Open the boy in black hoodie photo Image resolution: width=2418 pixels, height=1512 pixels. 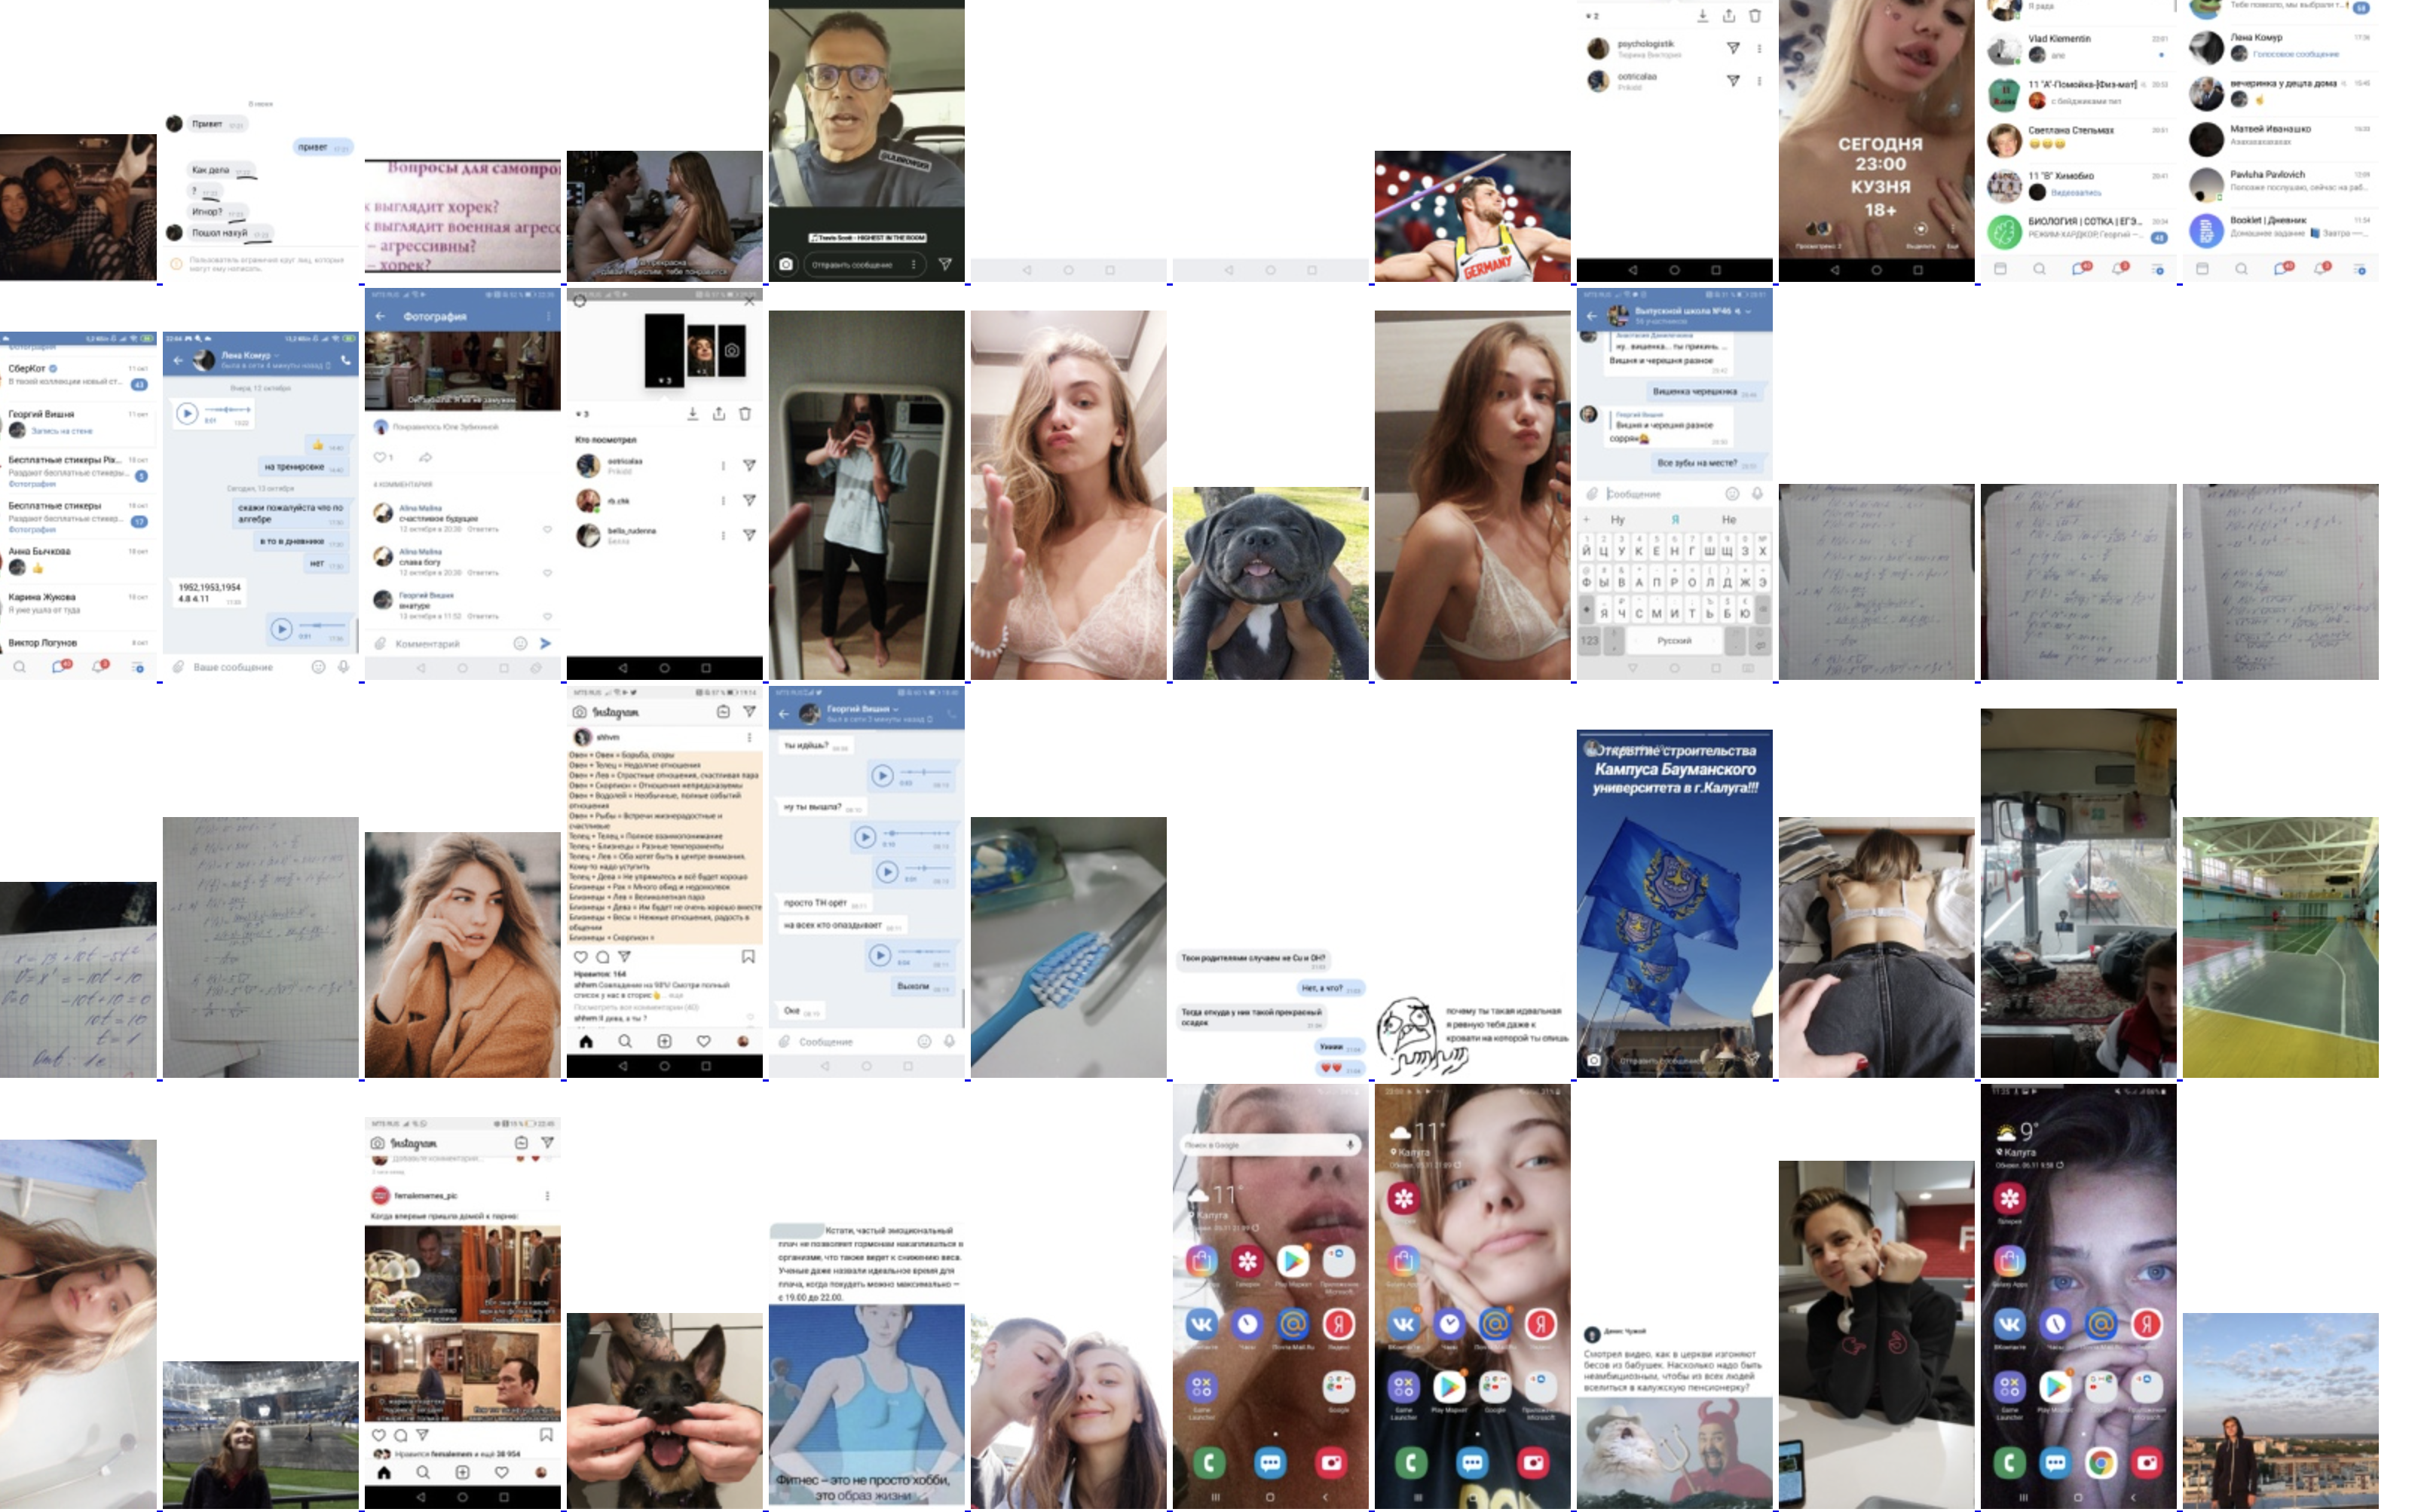tap(1876, 1334)
